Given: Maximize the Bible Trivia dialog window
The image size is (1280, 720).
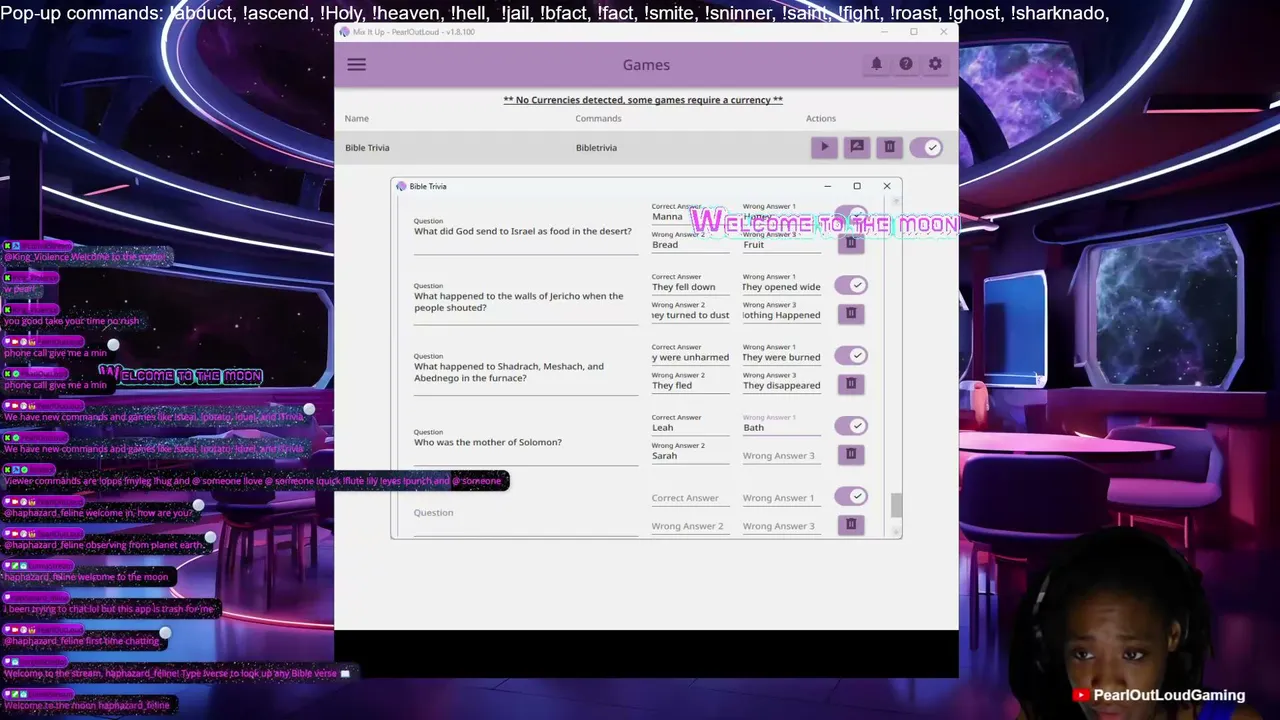Looking at the screenshot, I should tap(857, 186).
